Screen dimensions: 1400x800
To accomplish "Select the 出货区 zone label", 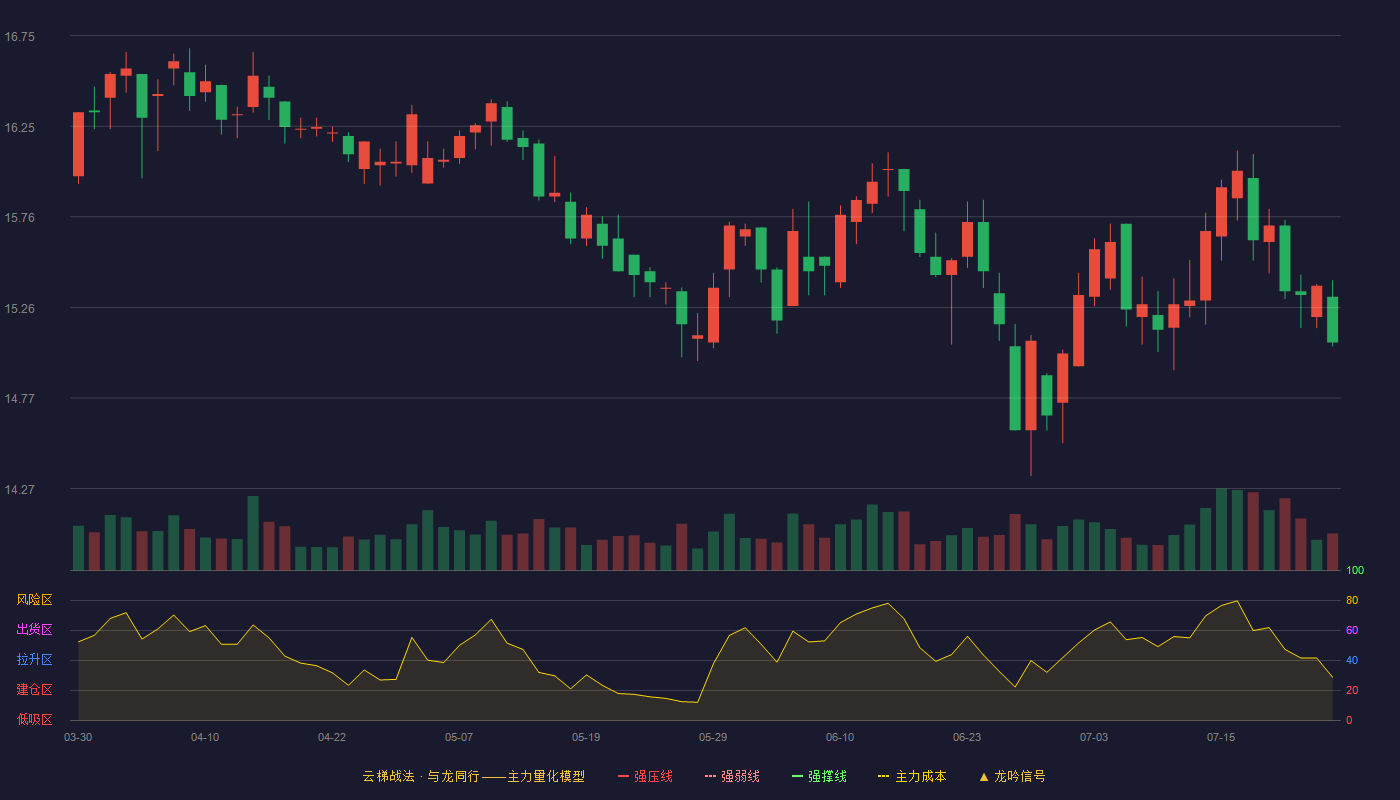I will pos(34,630).
